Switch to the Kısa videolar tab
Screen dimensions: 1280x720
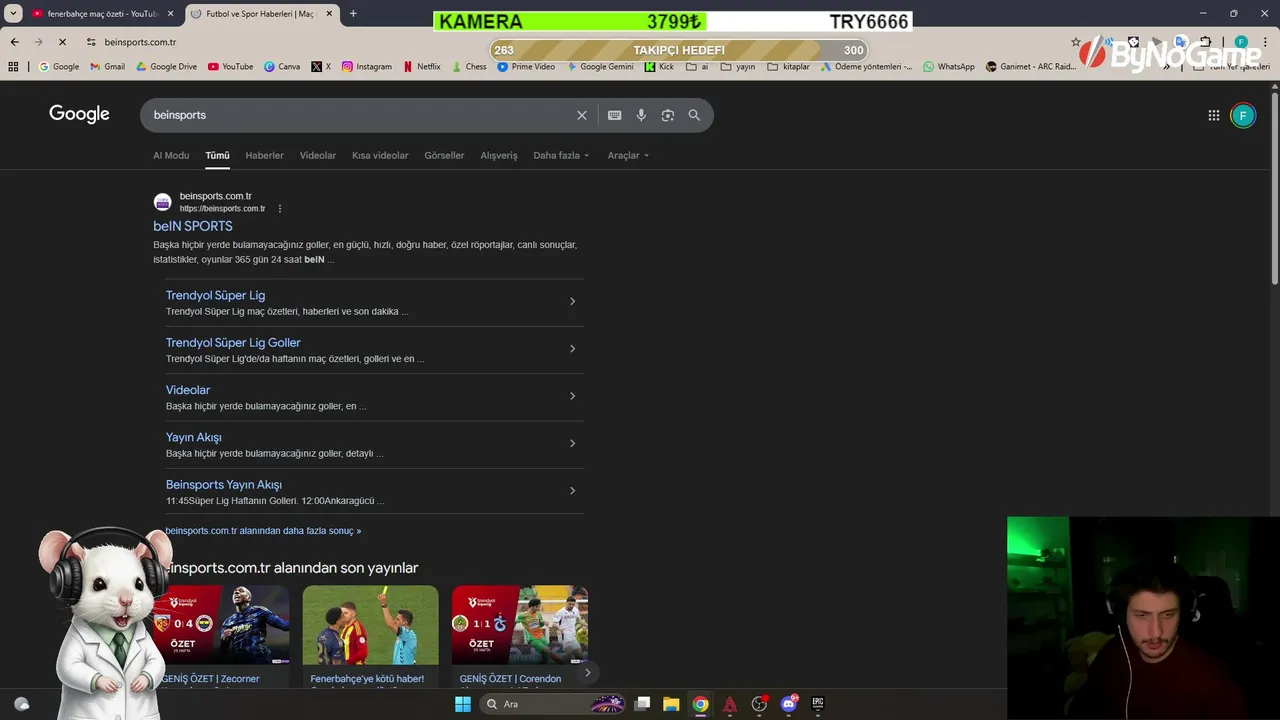[380, 156]
